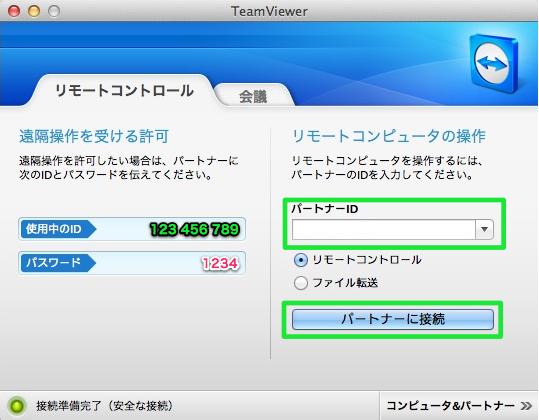Click the password value 1234
This screenshot has width=539, height=420.
[x=220, y=263]
